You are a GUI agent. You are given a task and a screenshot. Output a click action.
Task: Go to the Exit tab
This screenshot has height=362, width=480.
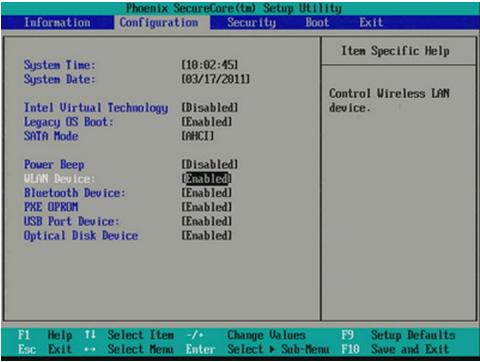click(371, 23)
